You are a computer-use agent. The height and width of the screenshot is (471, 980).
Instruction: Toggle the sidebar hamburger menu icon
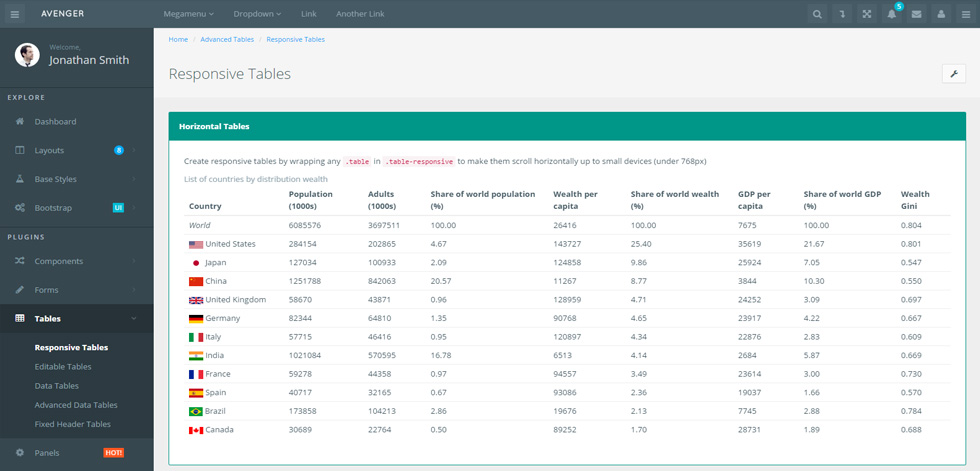tap(15, 14)
